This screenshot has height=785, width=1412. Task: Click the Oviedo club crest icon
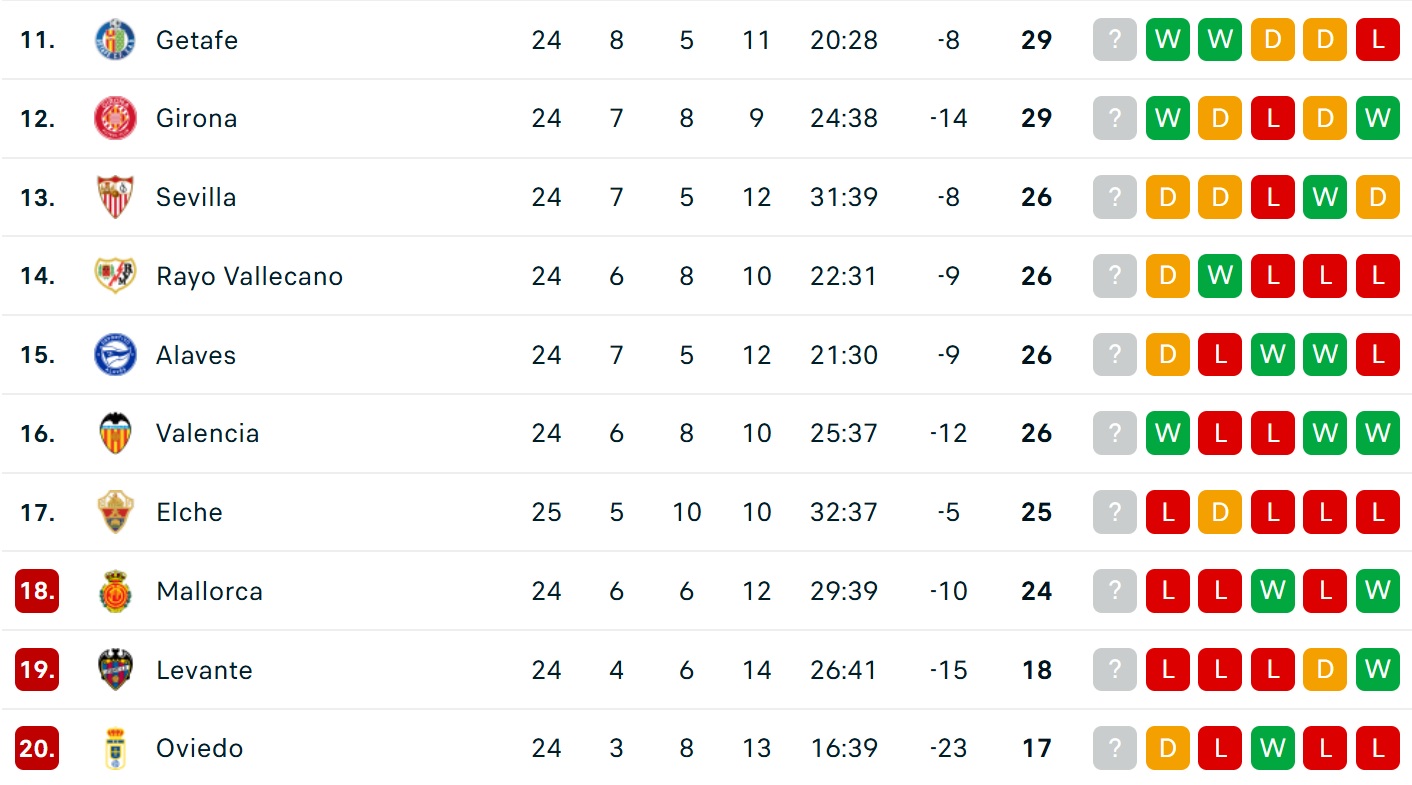point(115,749)
